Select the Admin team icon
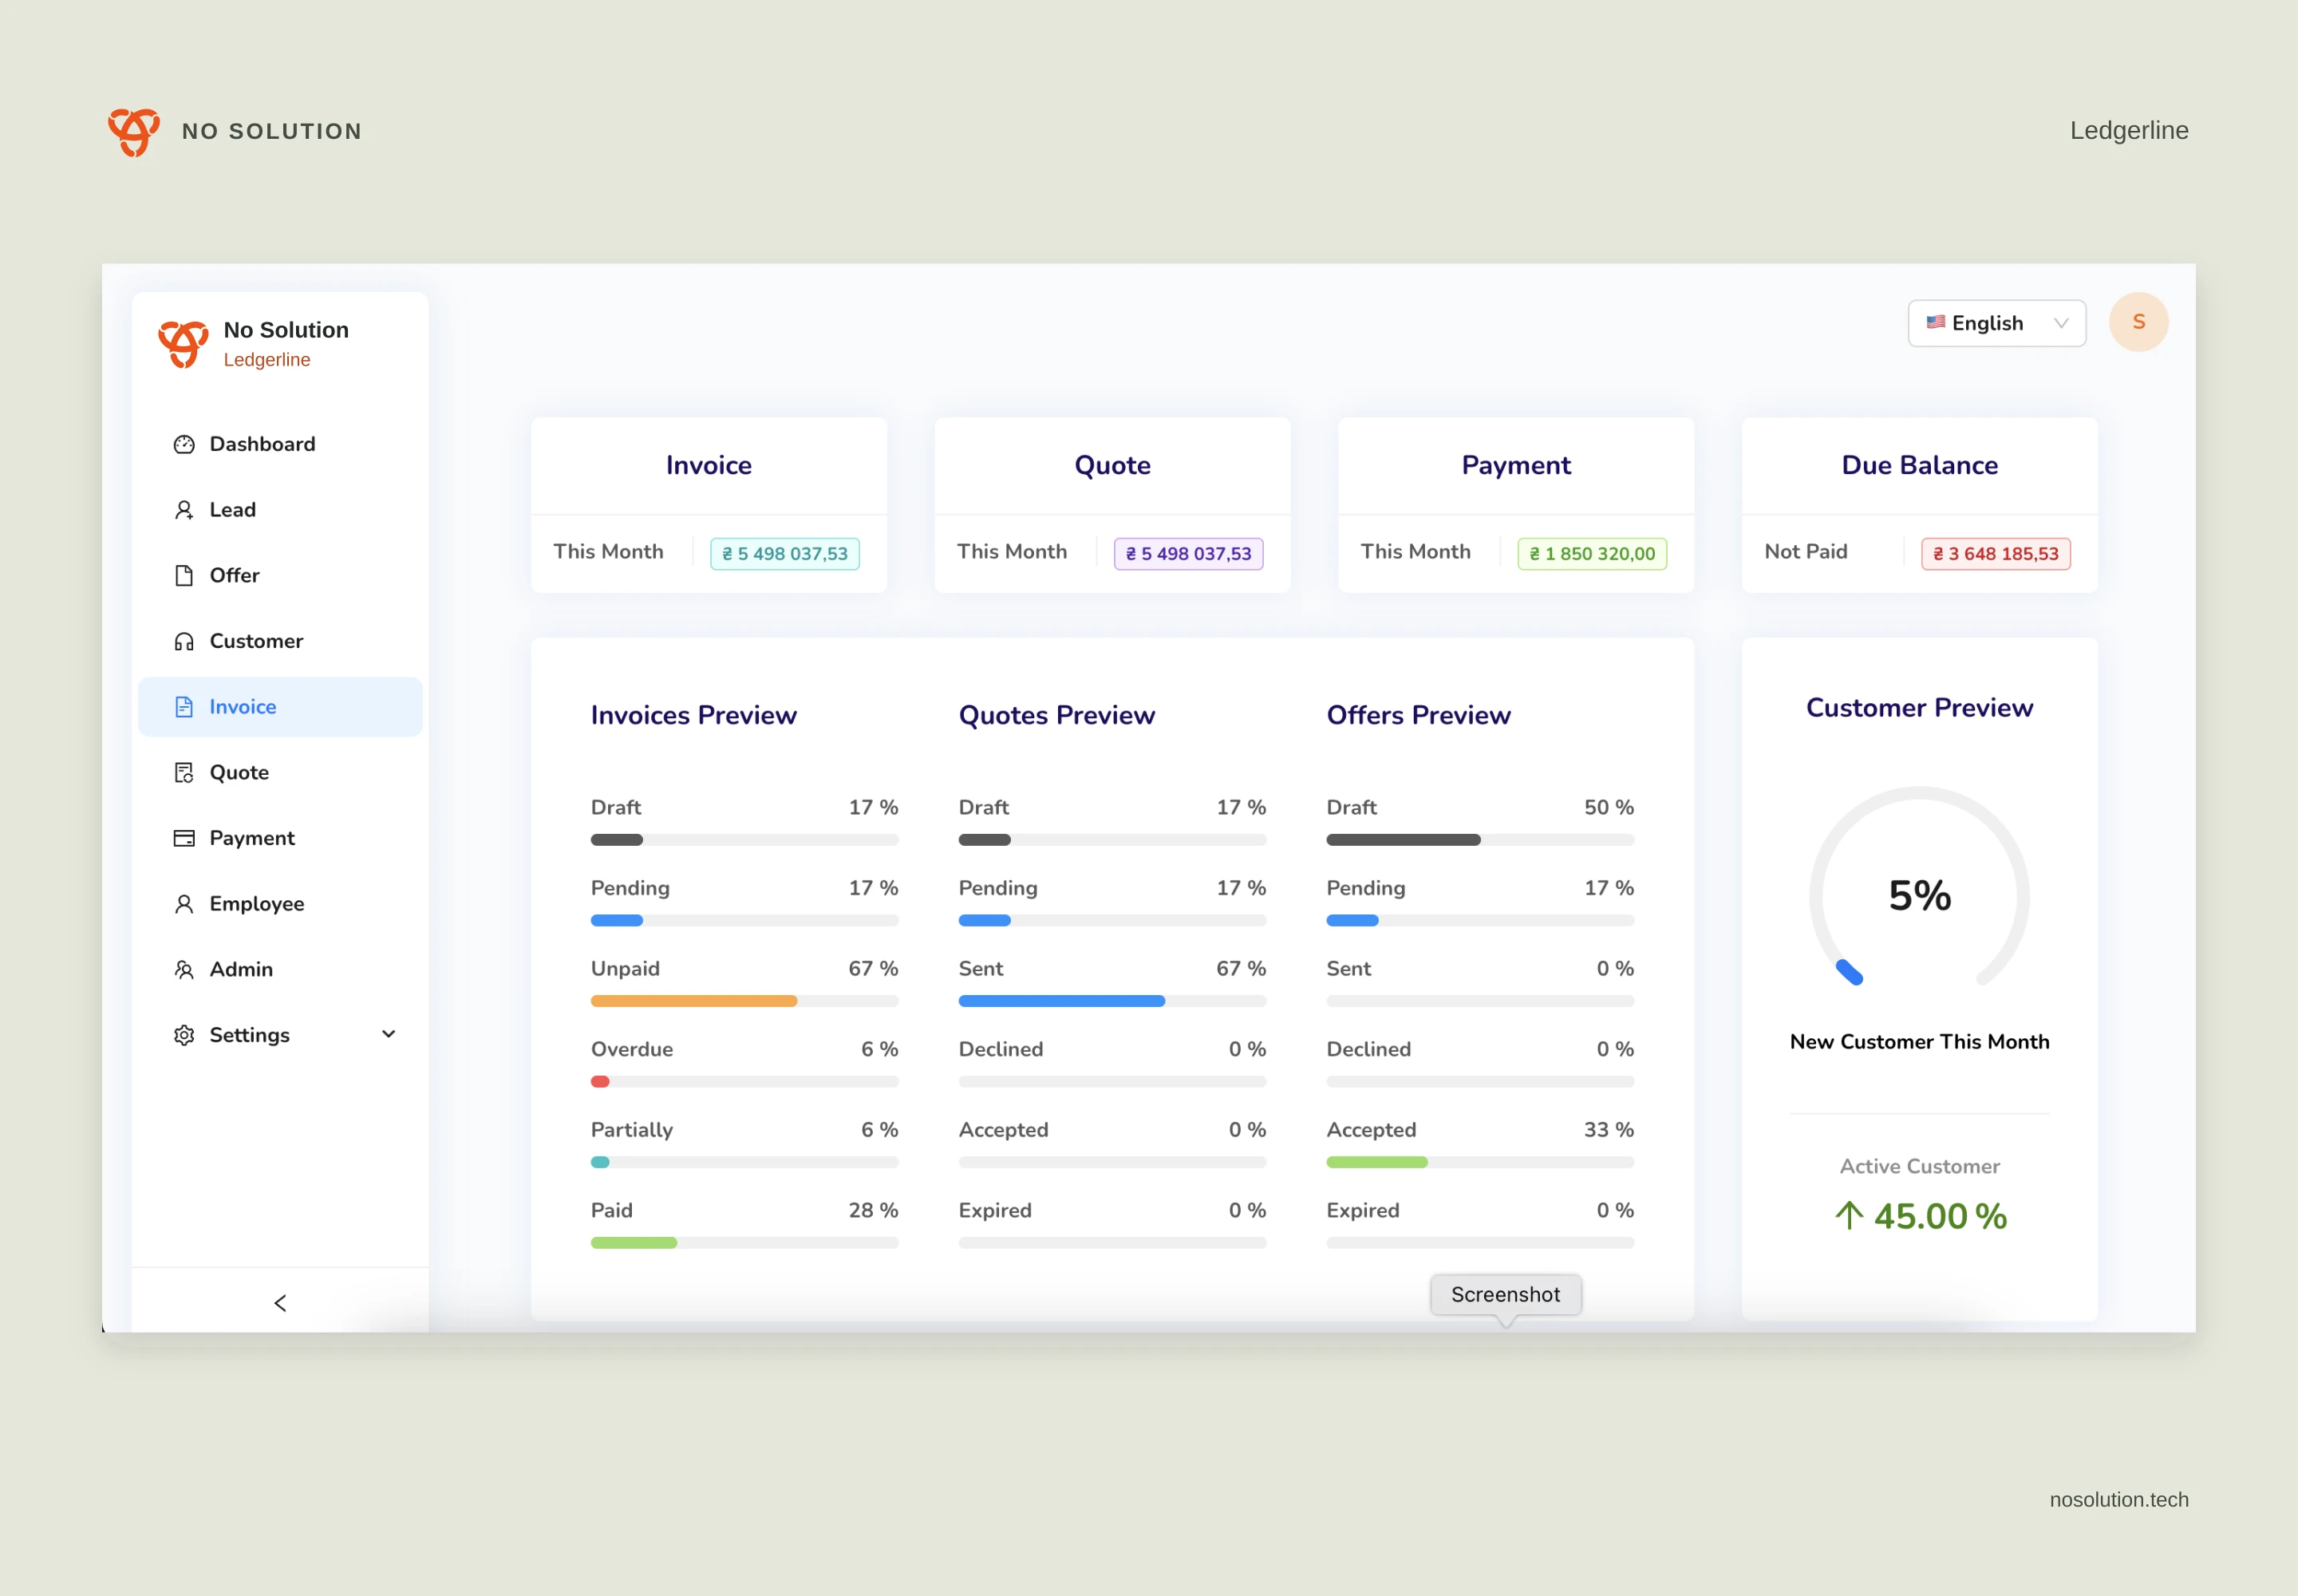Viewport: 2298px width, 1596px height. click(x=184, y=969)
